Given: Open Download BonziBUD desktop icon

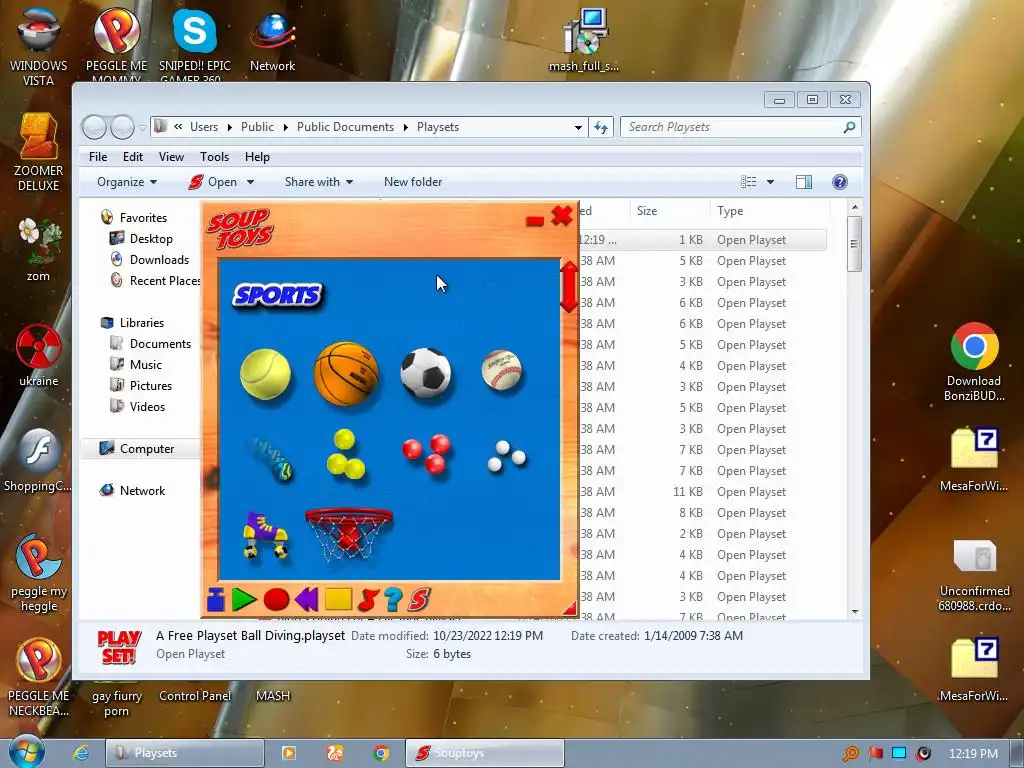Looking at the screenshot, I should tap(974, 361).
